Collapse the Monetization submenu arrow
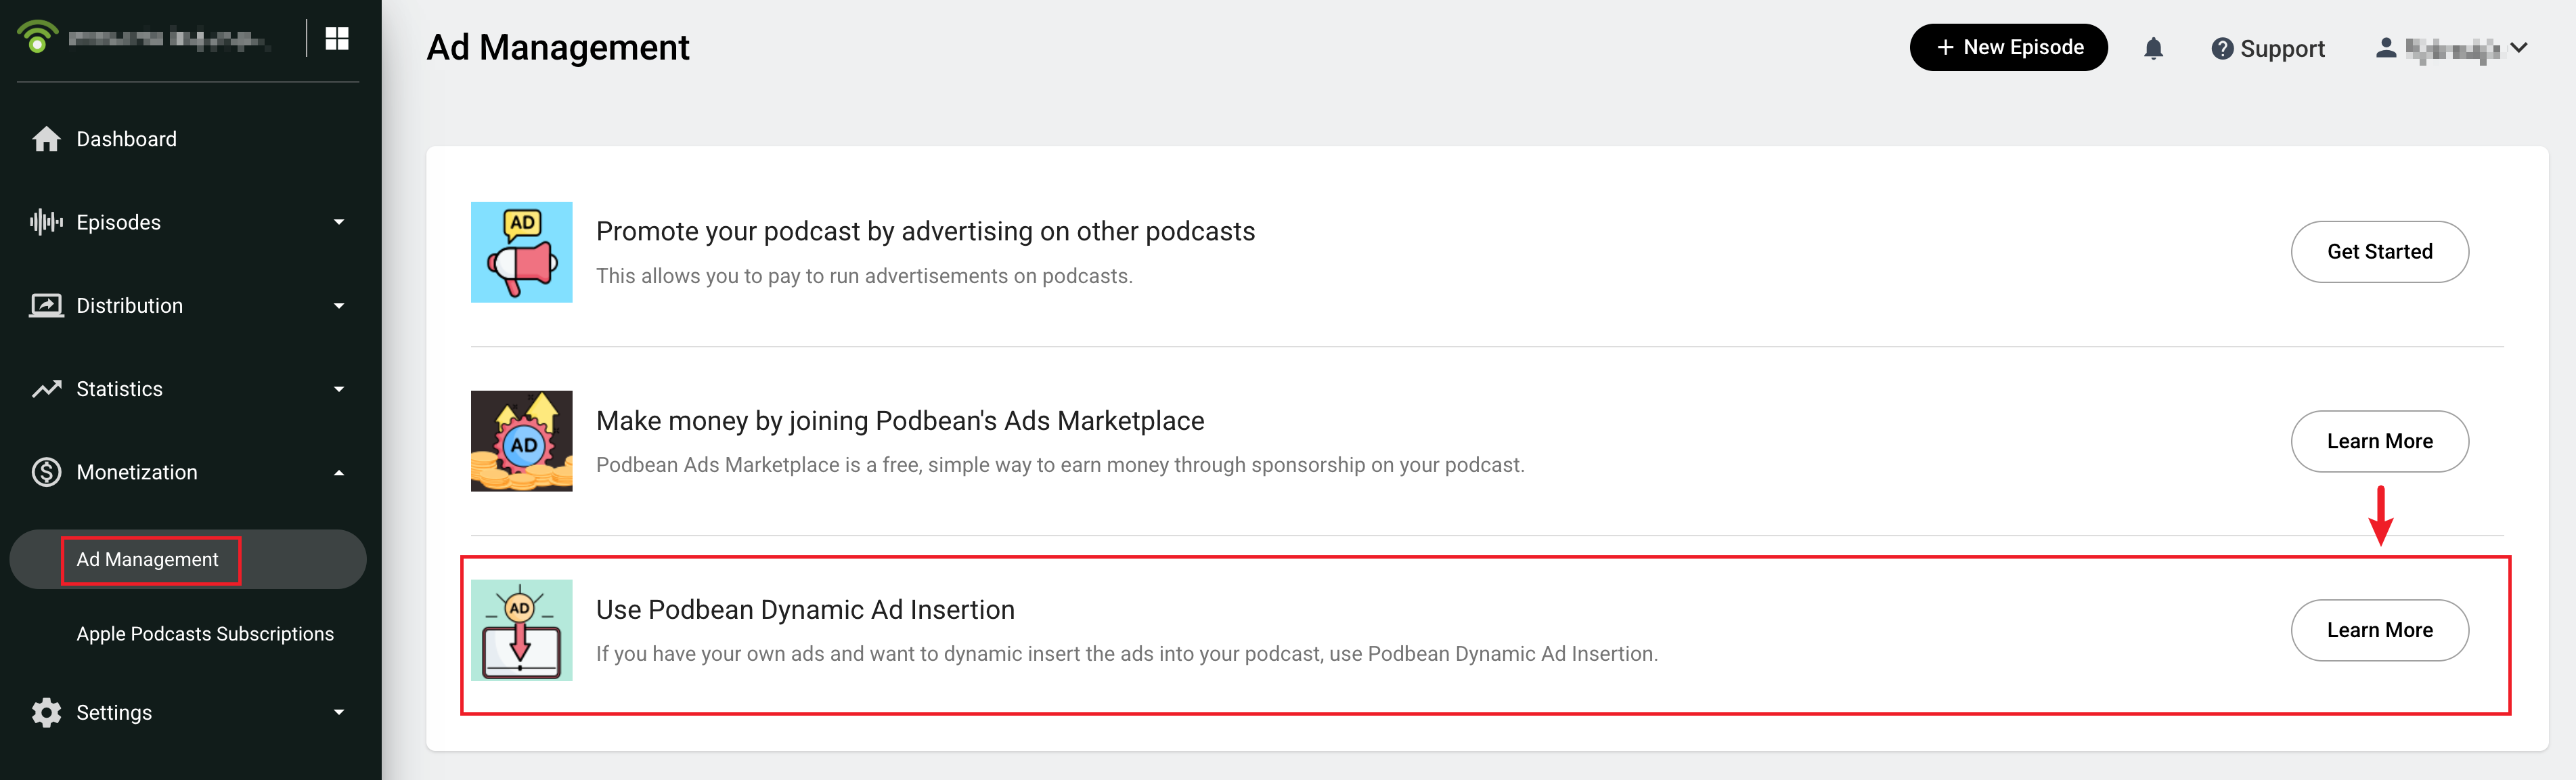This screenshot has width=2576, height=780. tap(339, 472)
